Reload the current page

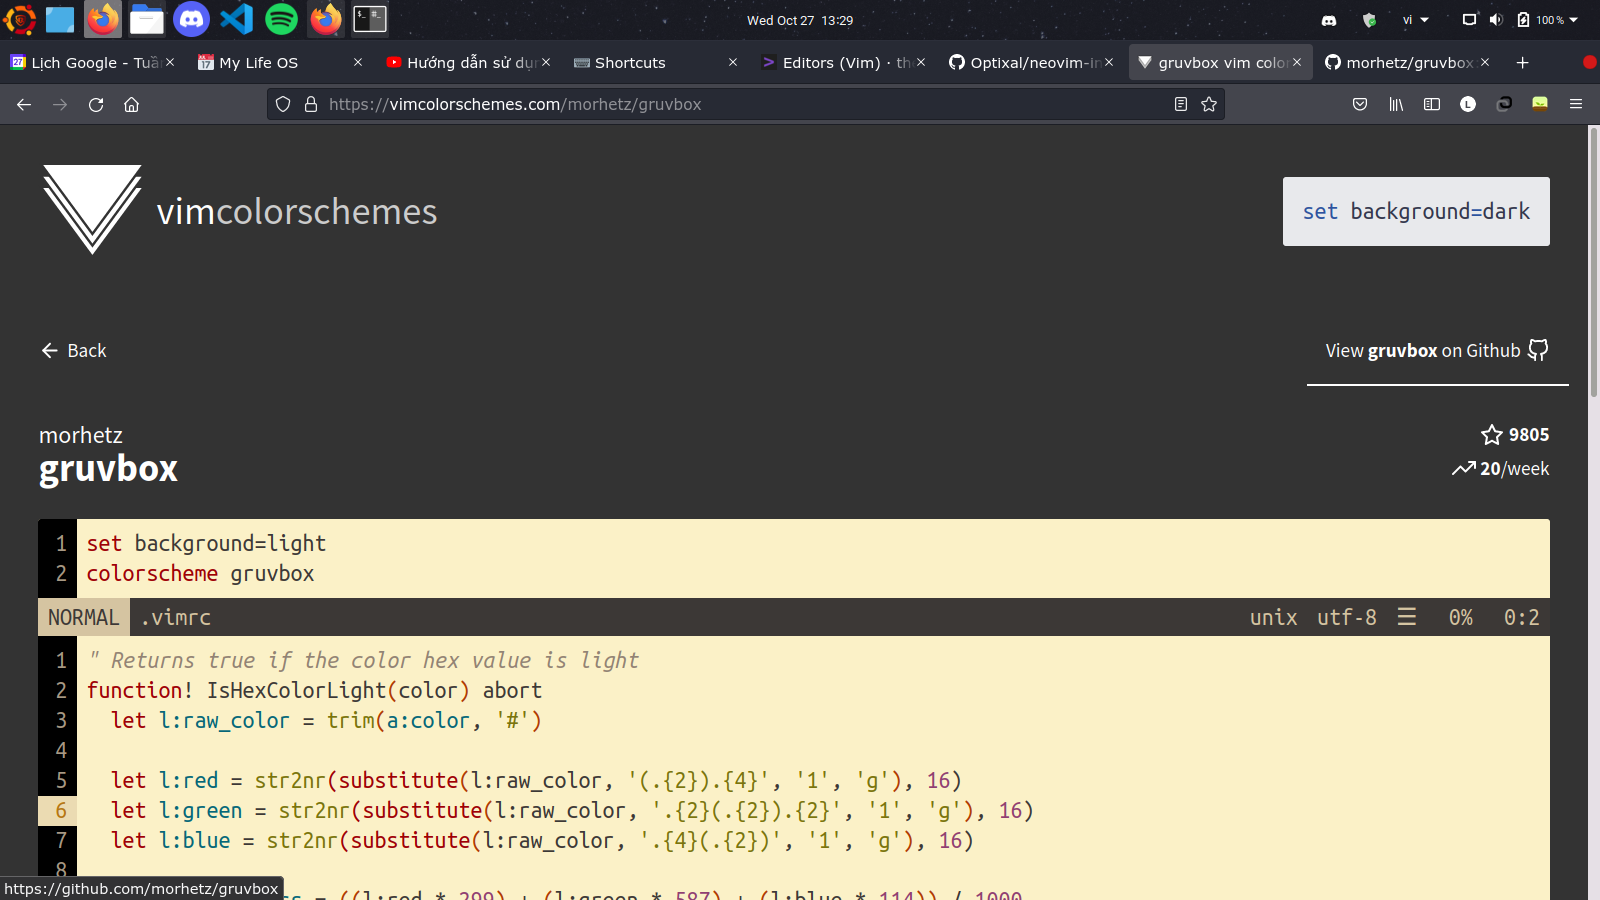click(96, 104)
